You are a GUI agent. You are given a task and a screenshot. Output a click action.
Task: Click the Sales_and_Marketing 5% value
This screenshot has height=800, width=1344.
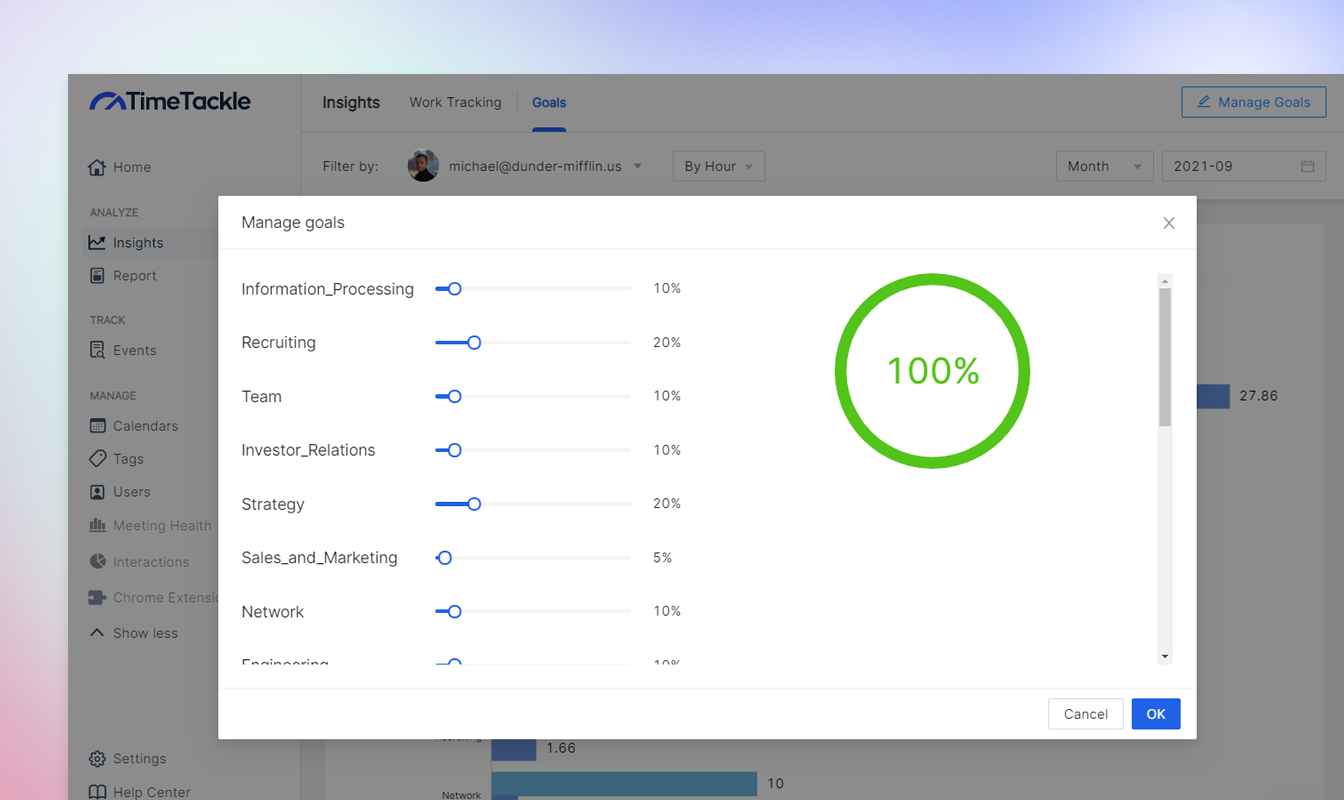pos(662,558)
